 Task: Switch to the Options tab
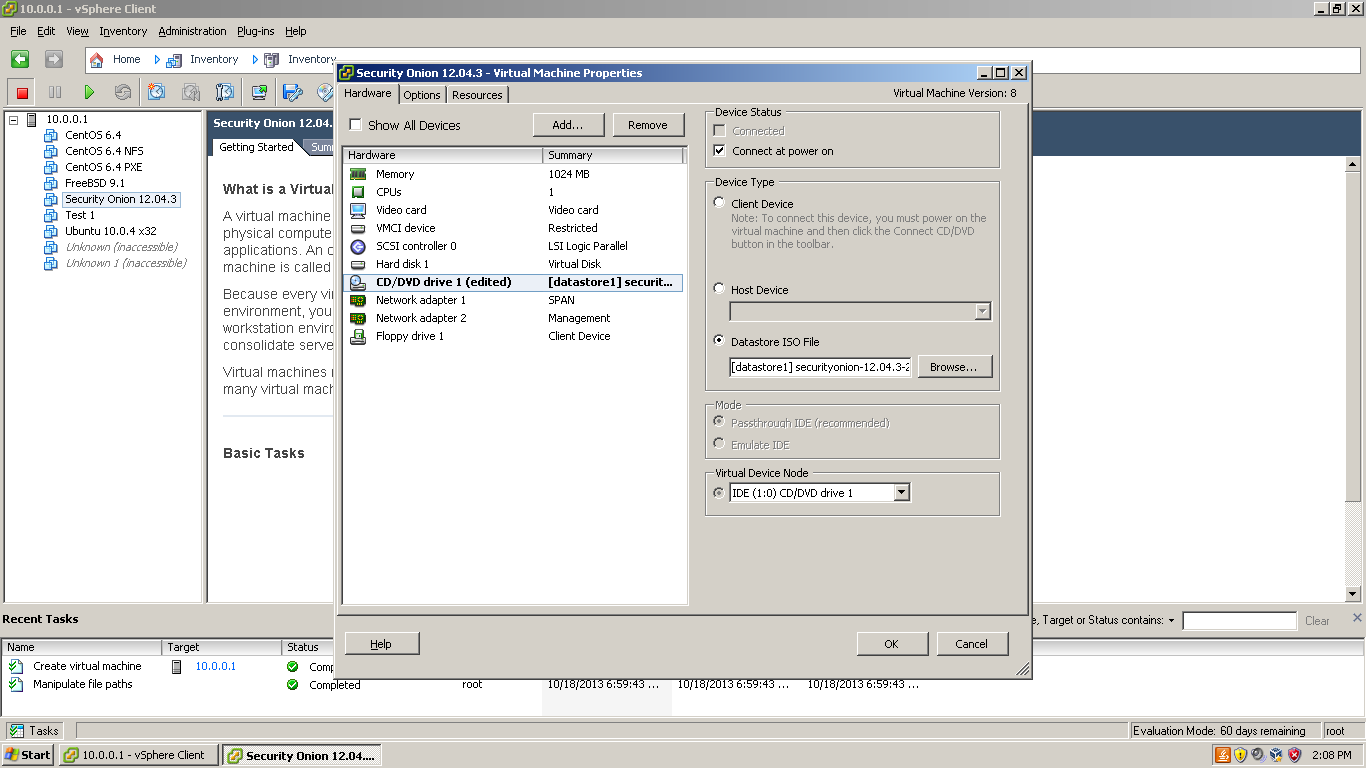(421, 94)
